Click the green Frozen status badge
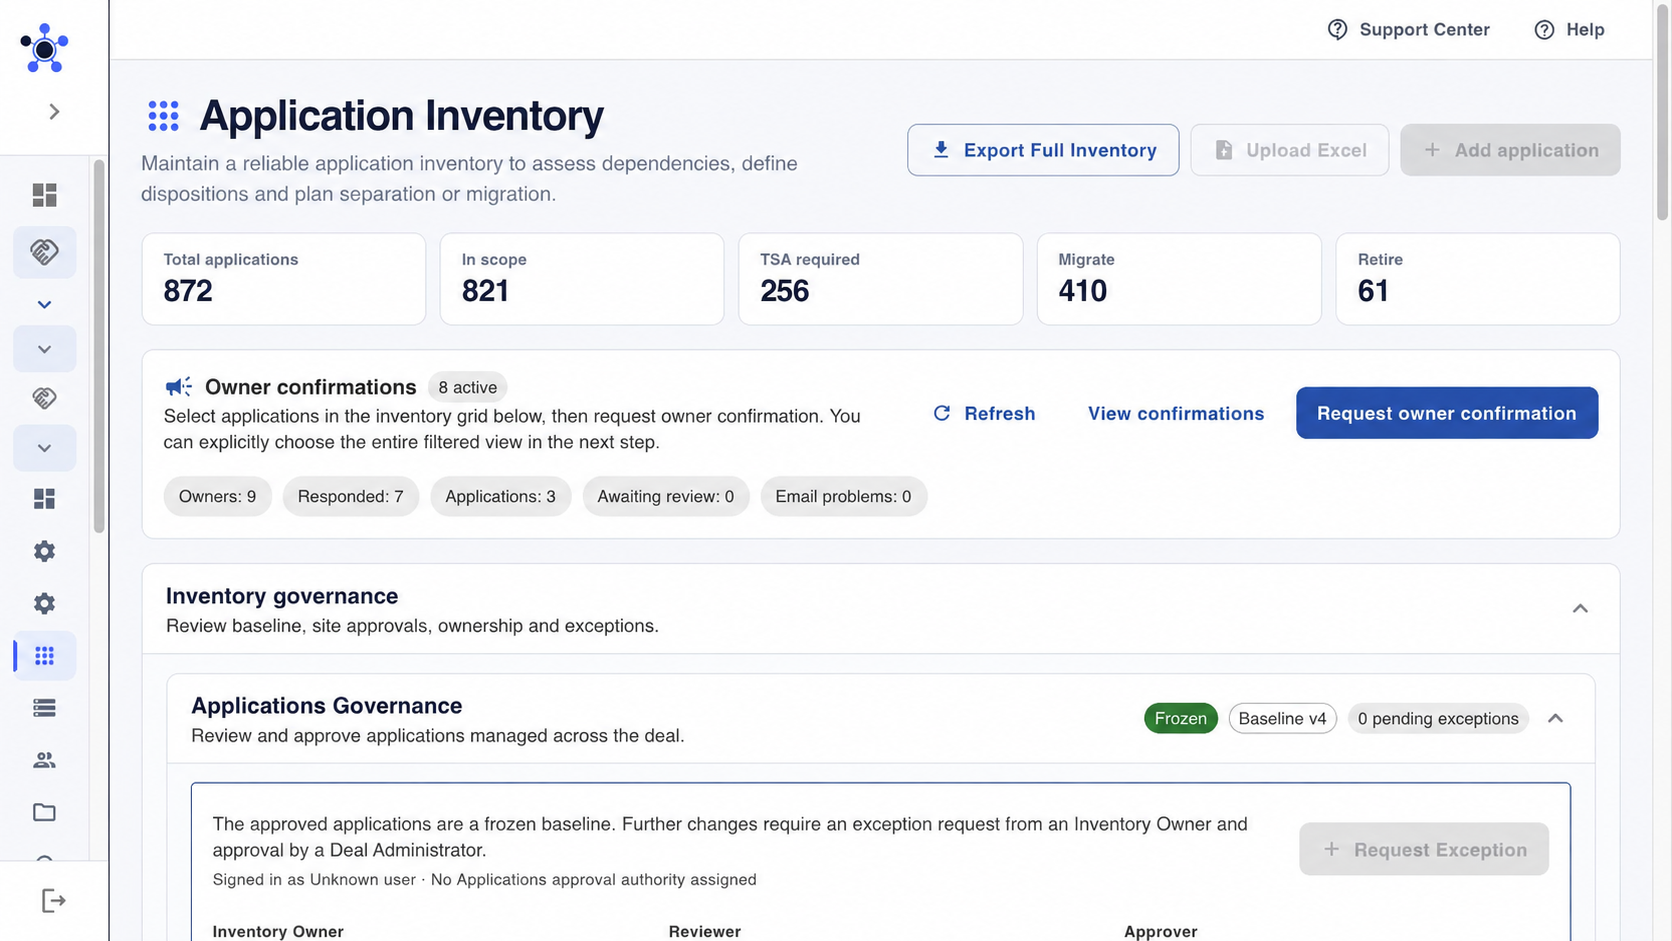This screenshot has width=1672, height=941. pyautogui.click(x=1181, y=718)
